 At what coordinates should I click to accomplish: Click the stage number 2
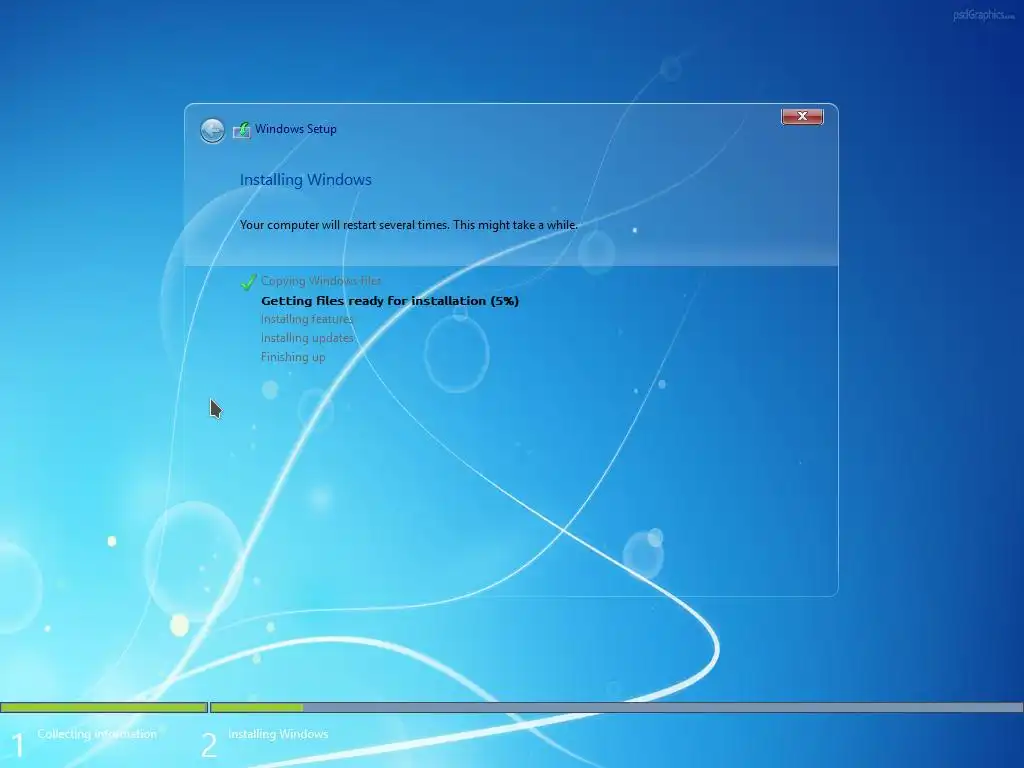209,745
